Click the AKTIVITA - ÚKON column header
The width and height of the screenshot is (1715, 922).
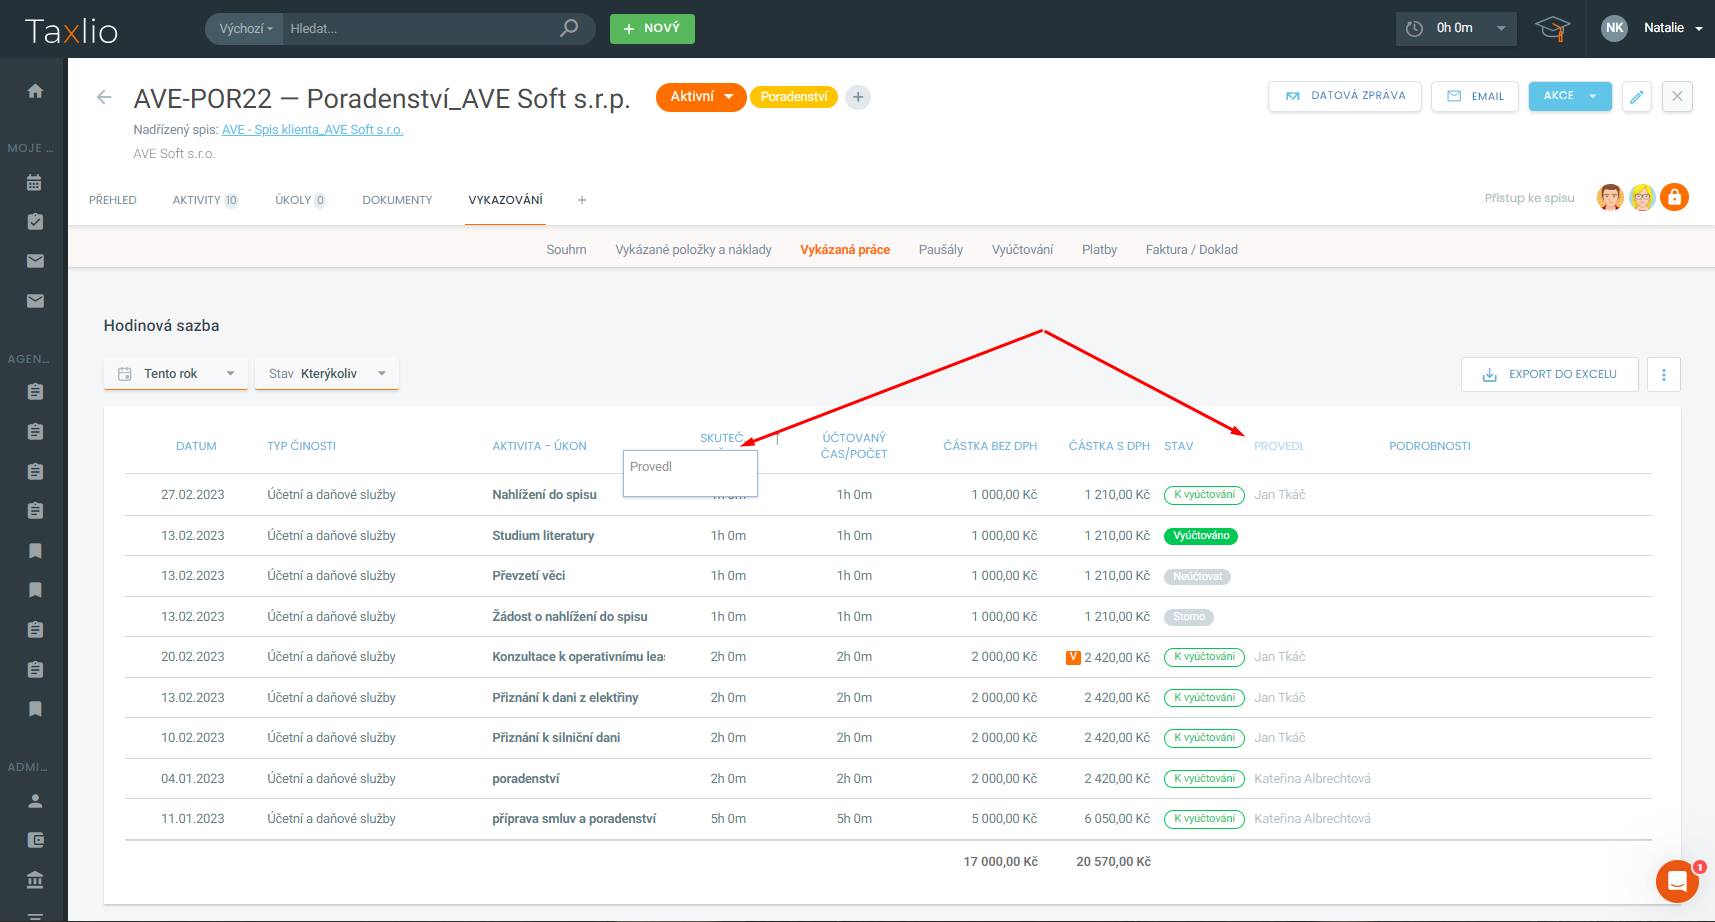pos(539,446)
